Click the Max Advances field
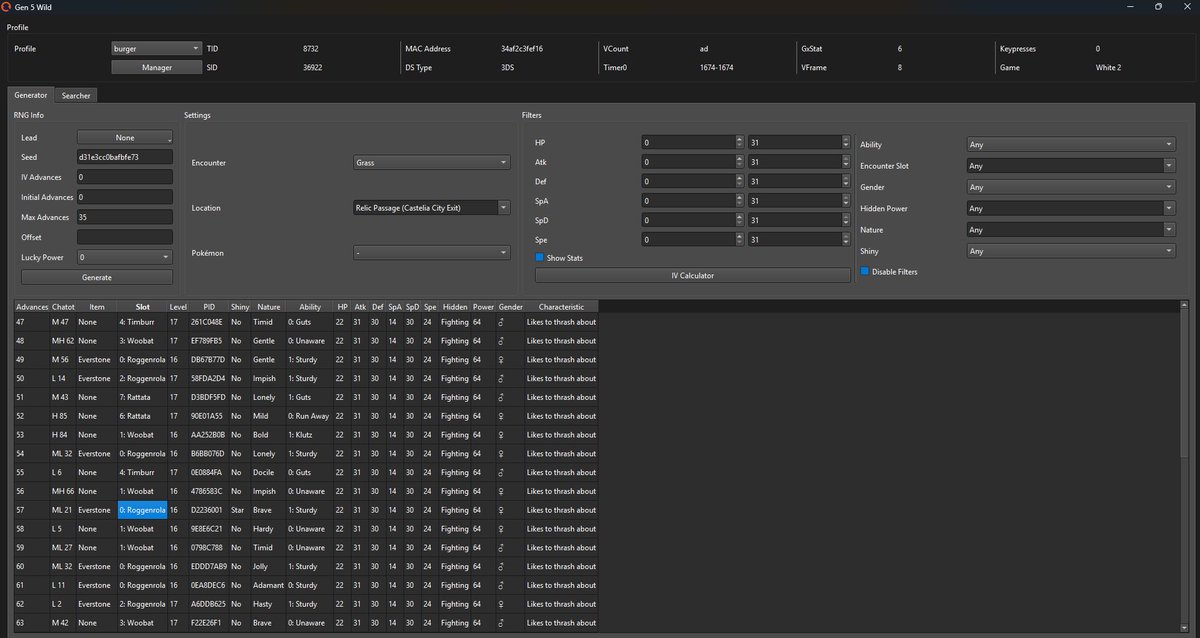1200x638 pixels. [125, 217]
